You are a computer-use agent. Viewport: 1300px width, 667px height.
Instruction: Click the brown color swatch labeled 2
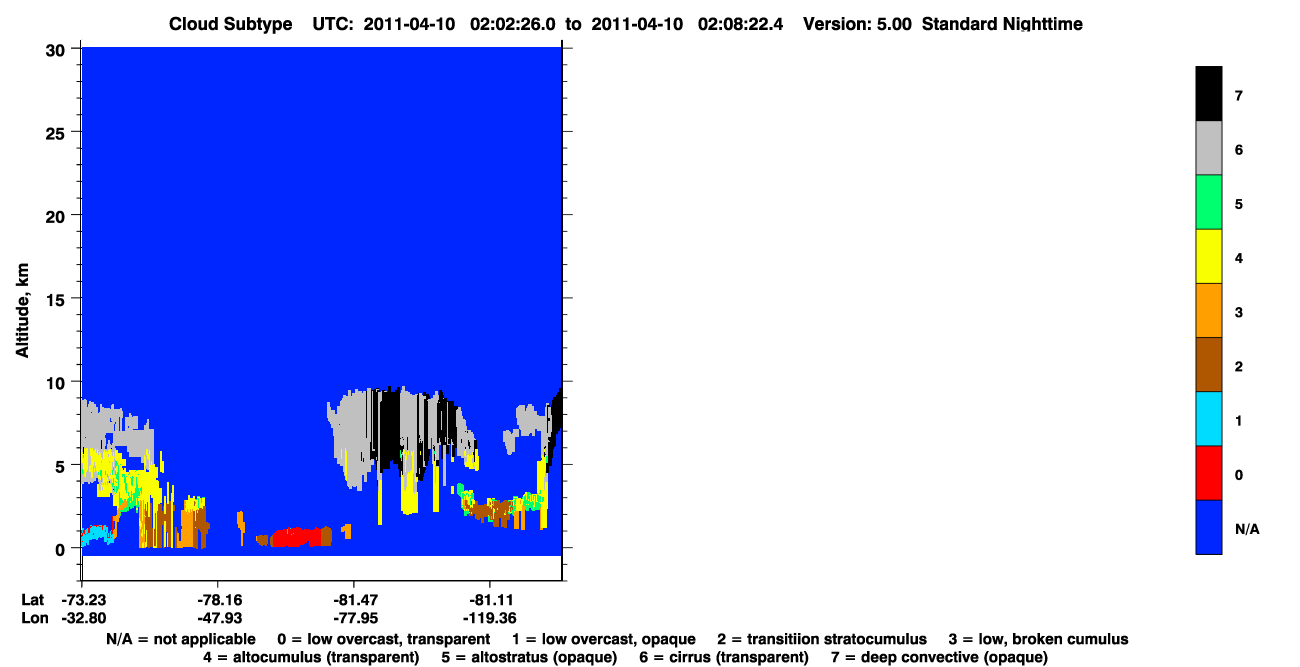[1208, 364]
